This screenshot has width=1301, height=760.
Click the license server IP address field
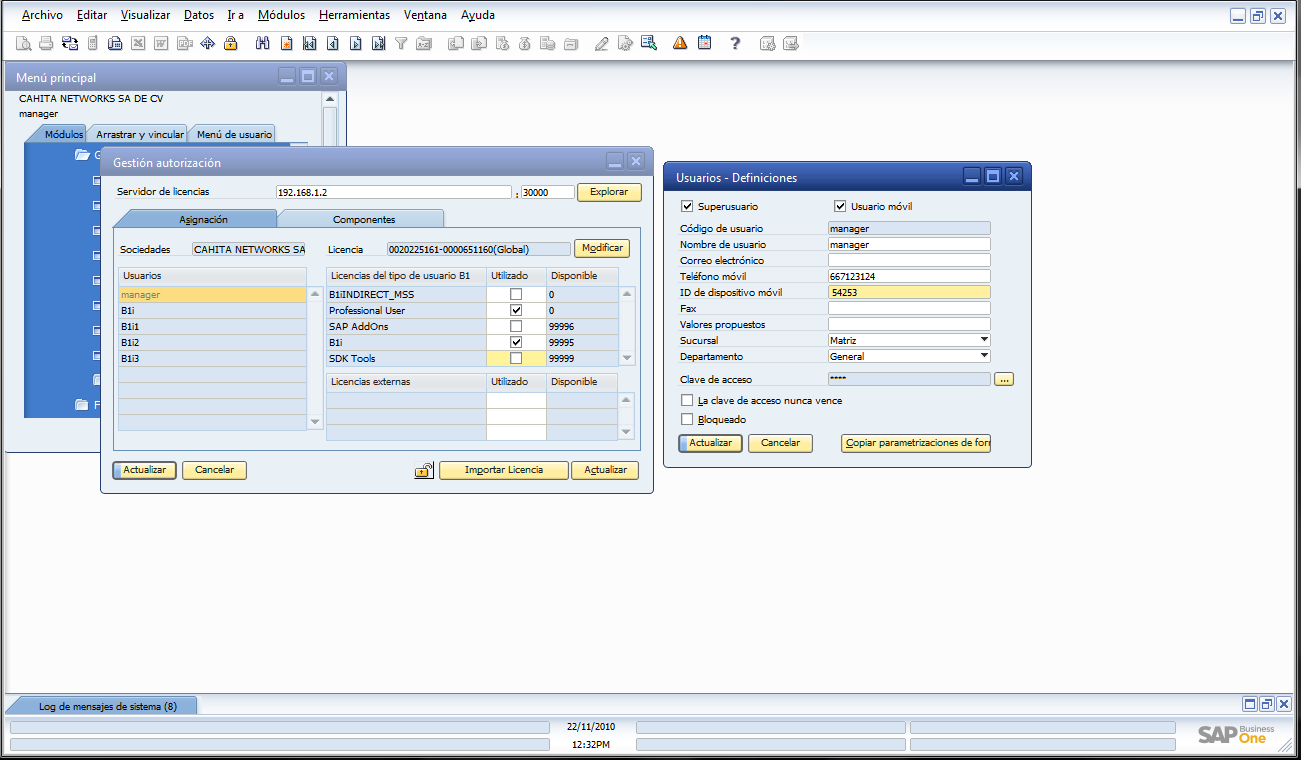point(394,192)
